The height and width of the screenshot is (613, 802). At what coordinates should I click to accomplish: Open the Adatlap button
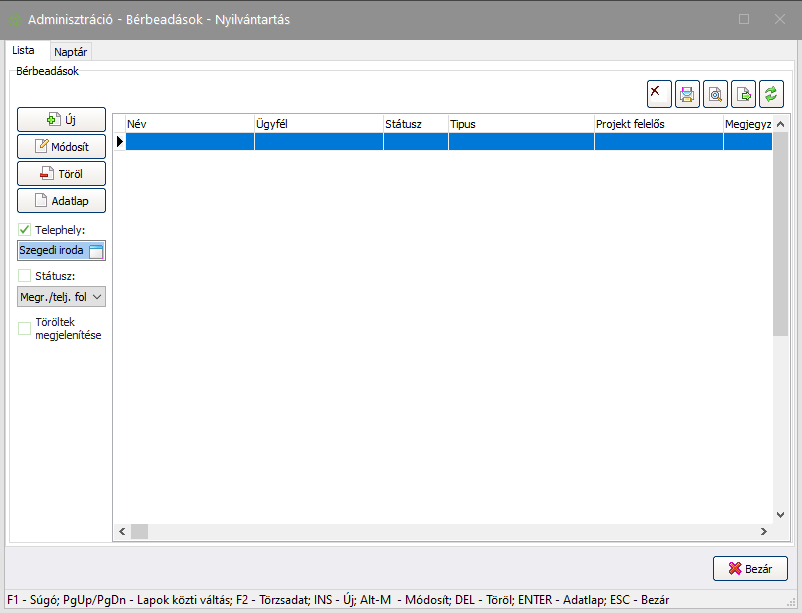[x=61, y=200]
